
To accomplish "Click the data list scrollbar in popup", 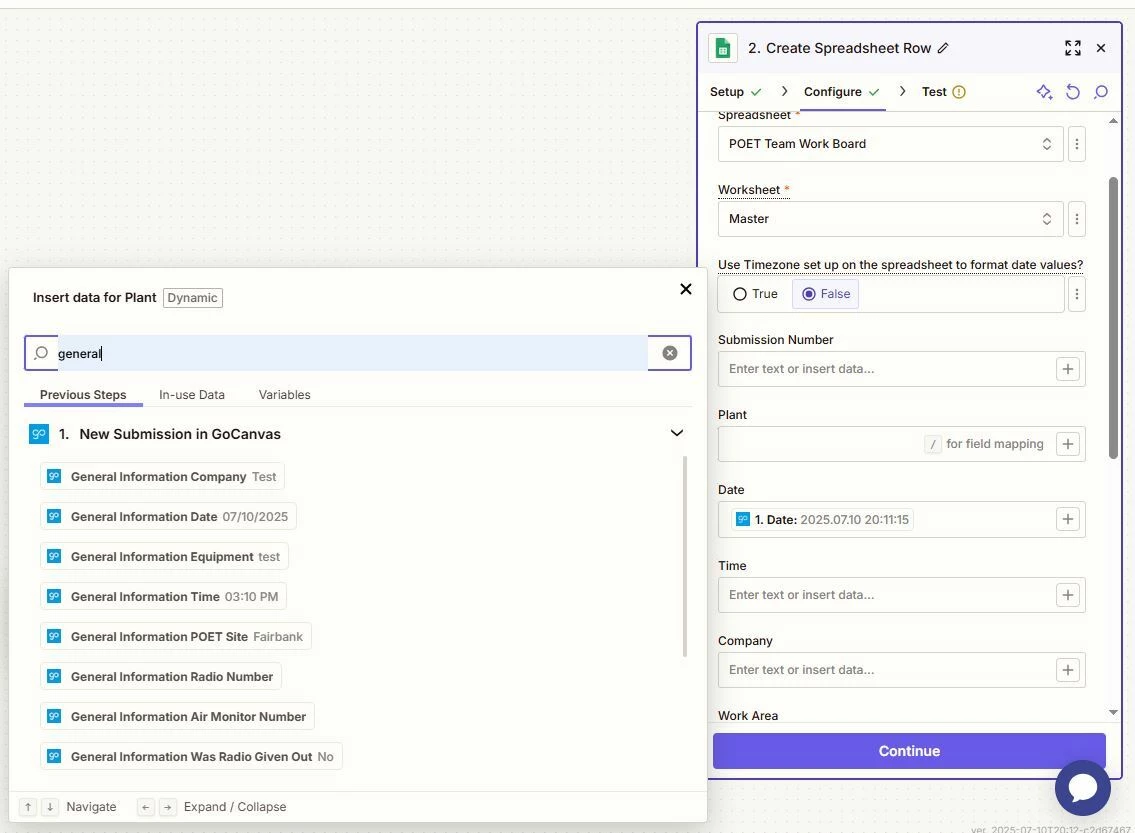I will coord(685,556).
